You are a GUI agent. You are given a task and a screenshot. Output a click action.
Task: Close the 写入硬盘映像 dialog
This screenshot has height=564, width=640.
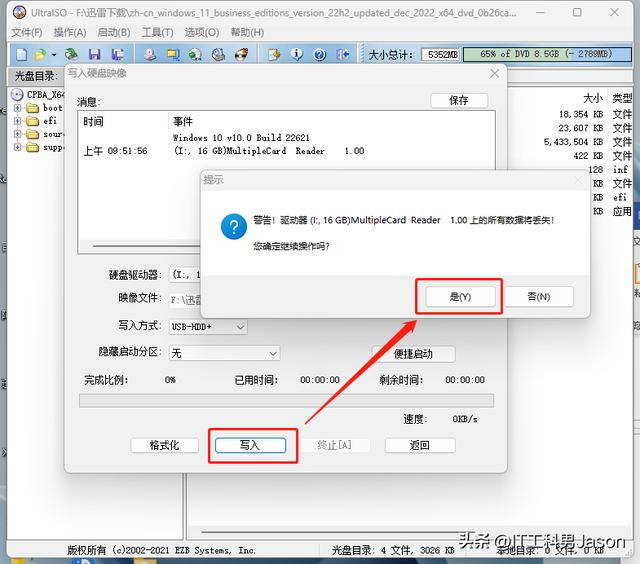pyautogui.click(x=495, y=73)
